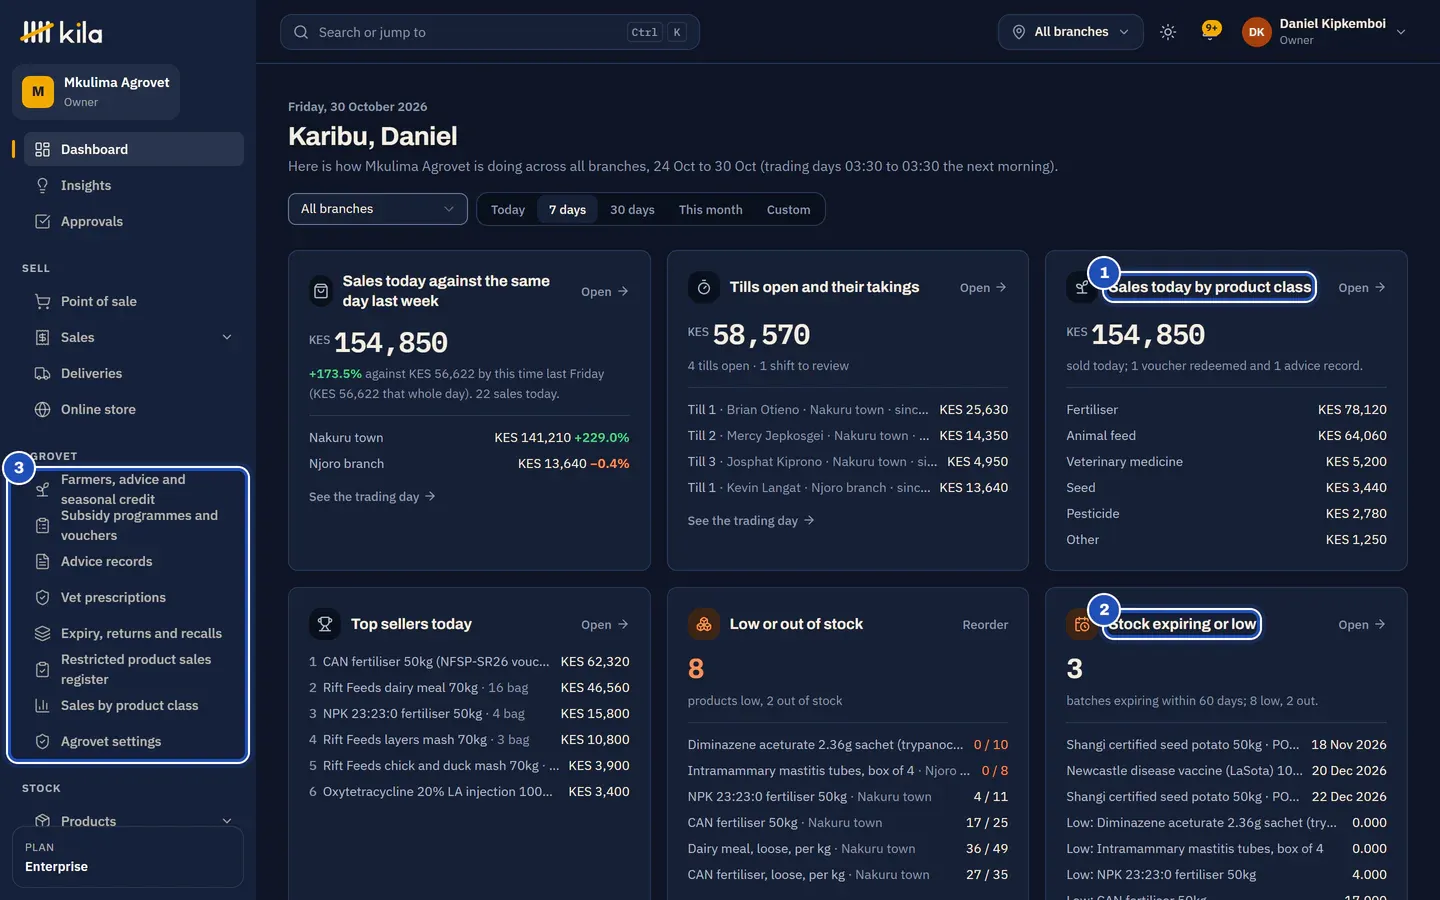Viewport: 1440px width, 900px height.
Task: Click the Low or out of stock icon
Action: (704, 624)
